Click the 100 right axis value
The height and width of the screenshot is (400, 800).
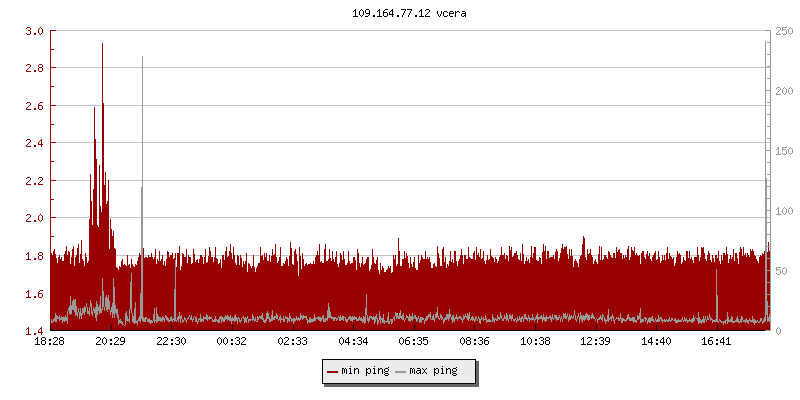[784, 211]
